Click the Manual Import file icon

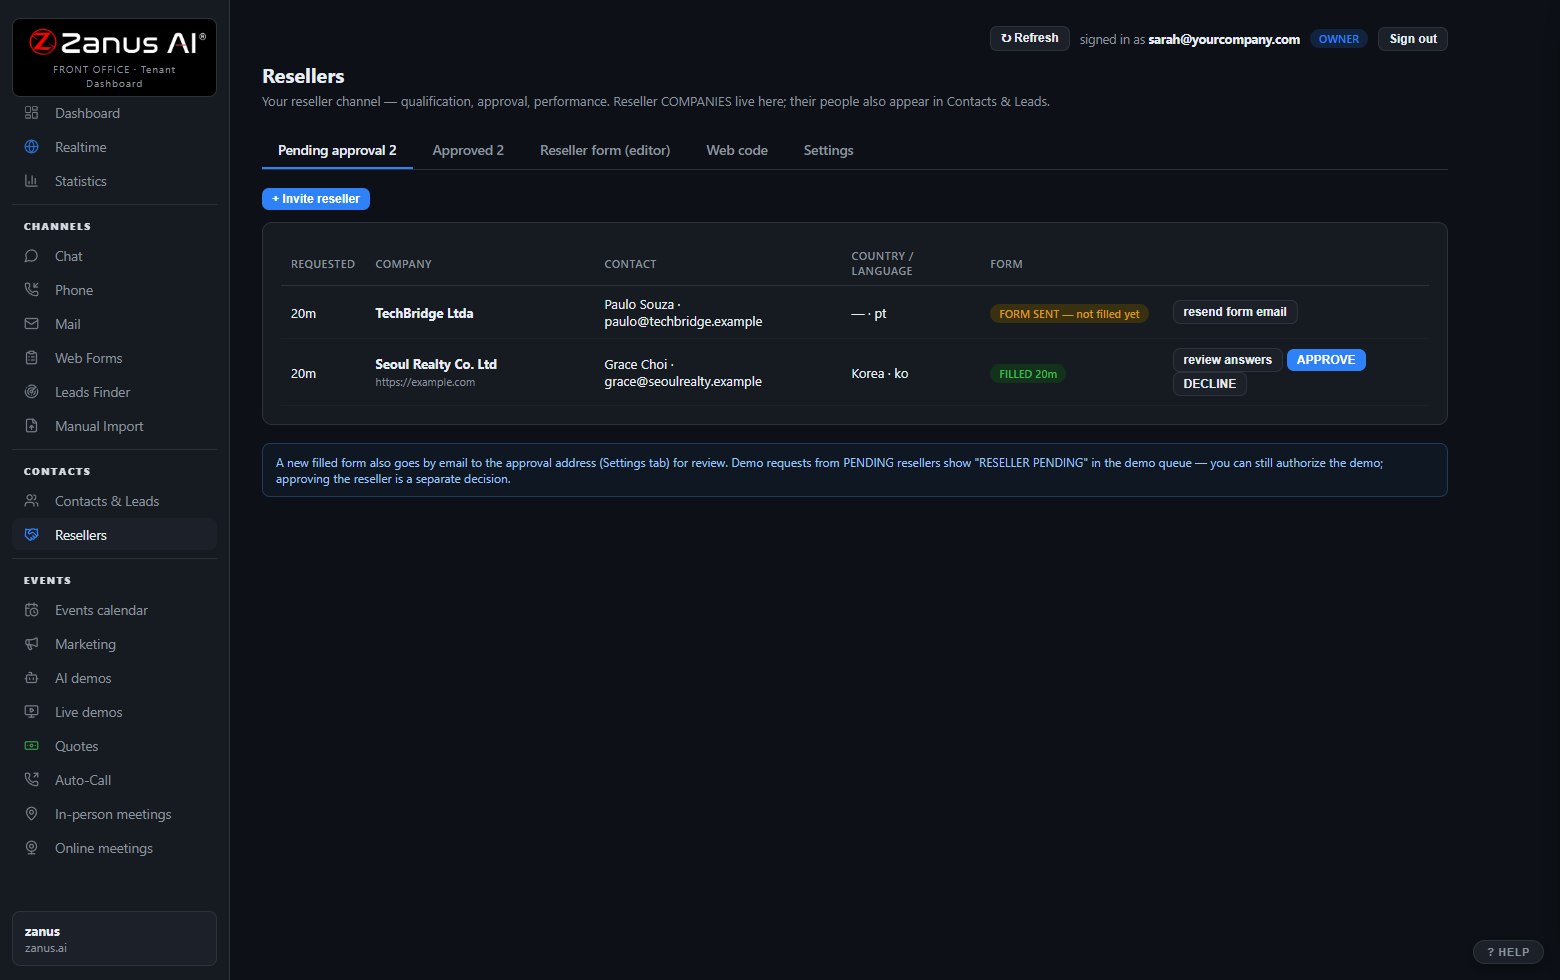31,426
